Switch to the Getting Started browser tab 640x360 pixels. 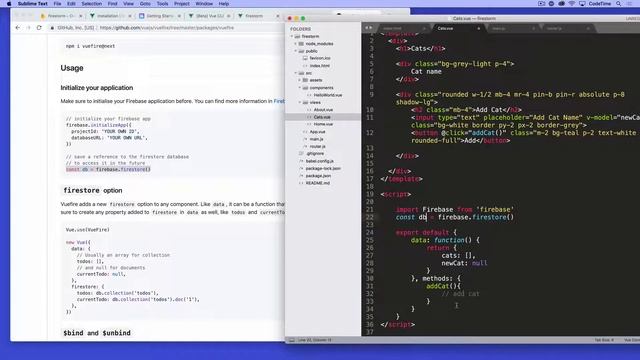159,16
